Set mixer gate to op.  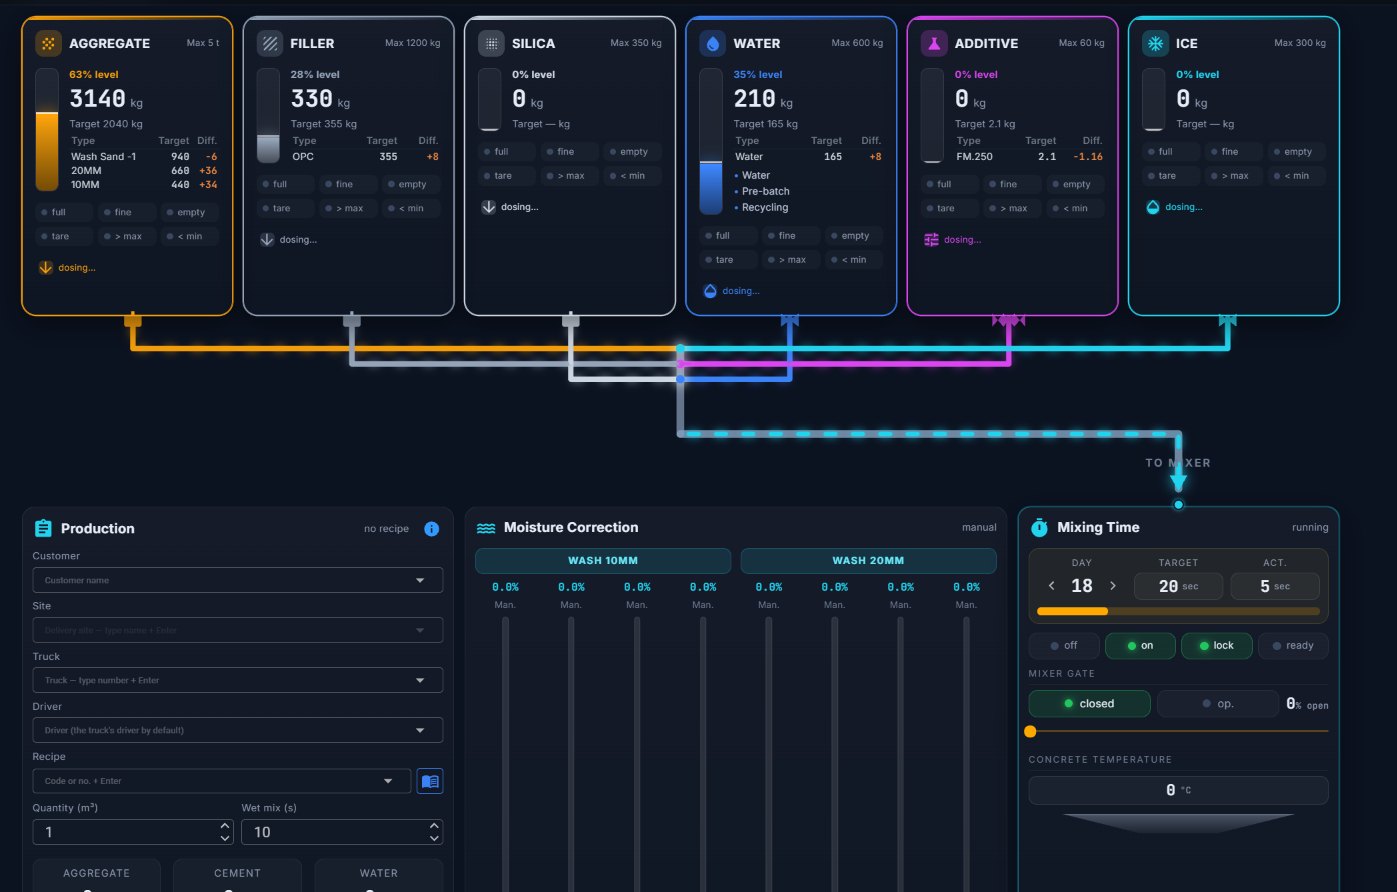coord(1217,703)
